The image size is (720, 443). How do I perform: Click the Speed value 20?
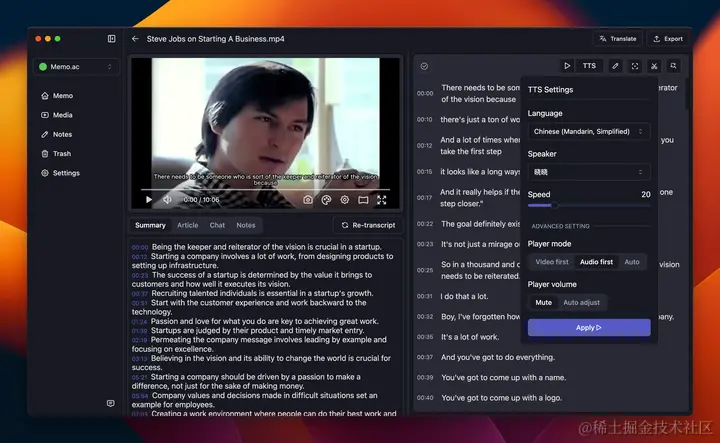(646, 194)
